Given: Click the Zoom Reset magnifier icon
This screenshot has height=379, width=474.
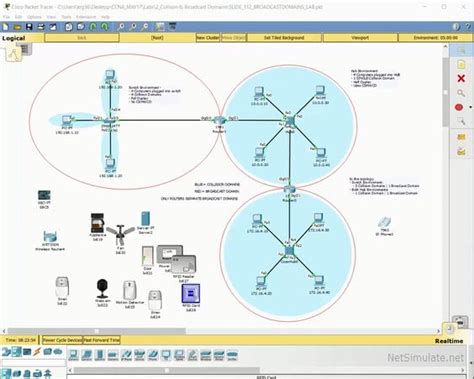Looking at the screenshot, I should (133, 27).
